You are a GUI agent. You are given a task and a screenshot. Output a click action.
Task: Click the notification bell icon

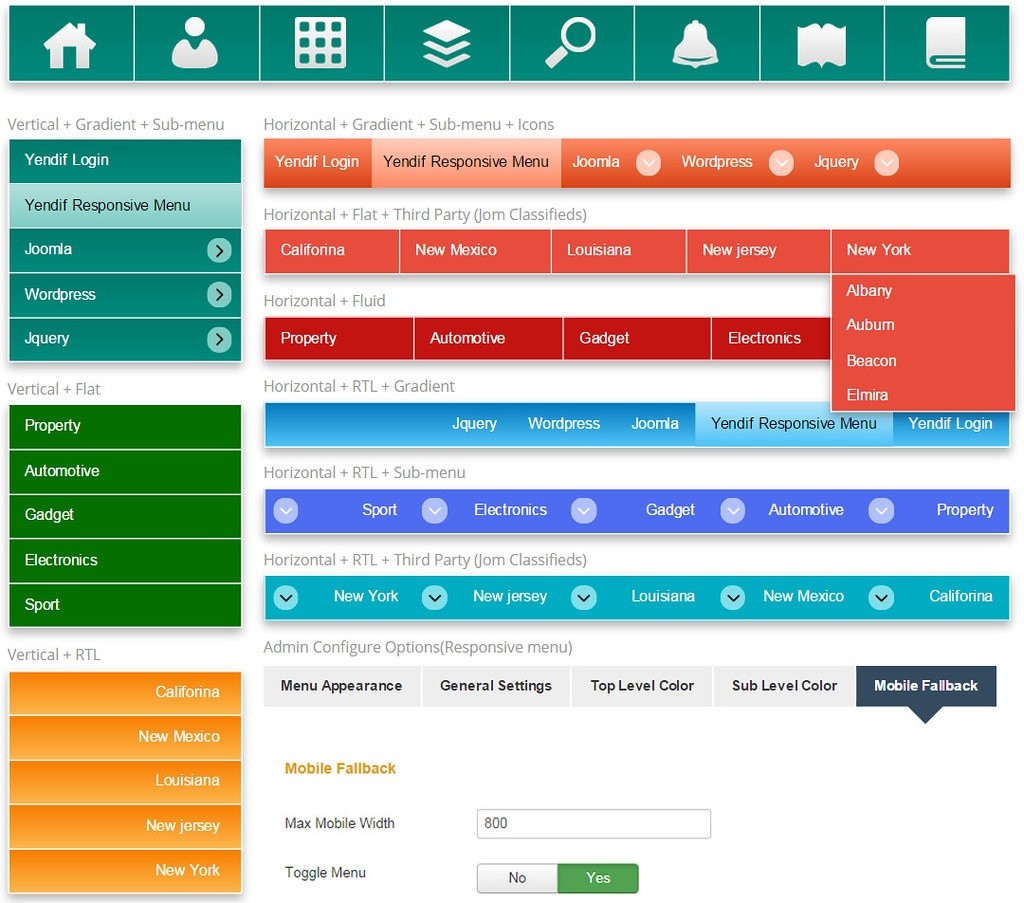[696, 43]
